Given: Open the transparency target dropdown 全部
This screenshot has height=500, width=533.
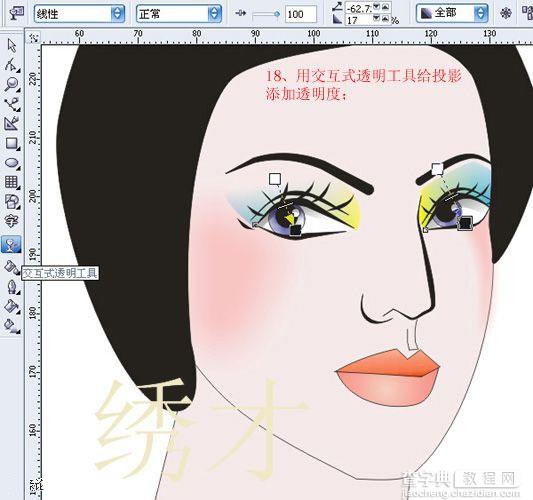Looking at the screenshot, I should tap(452, 13).
